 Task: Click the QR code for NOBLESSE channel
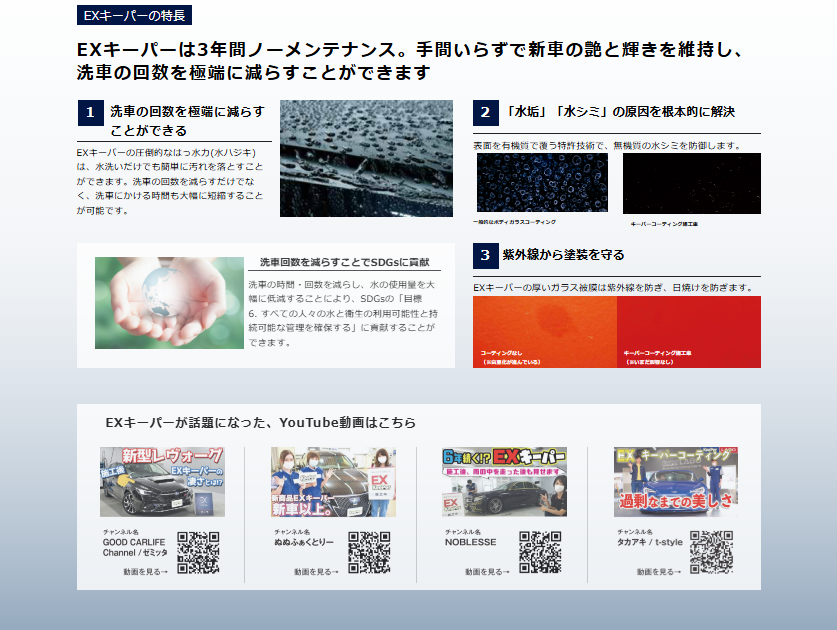pos(540,553)
